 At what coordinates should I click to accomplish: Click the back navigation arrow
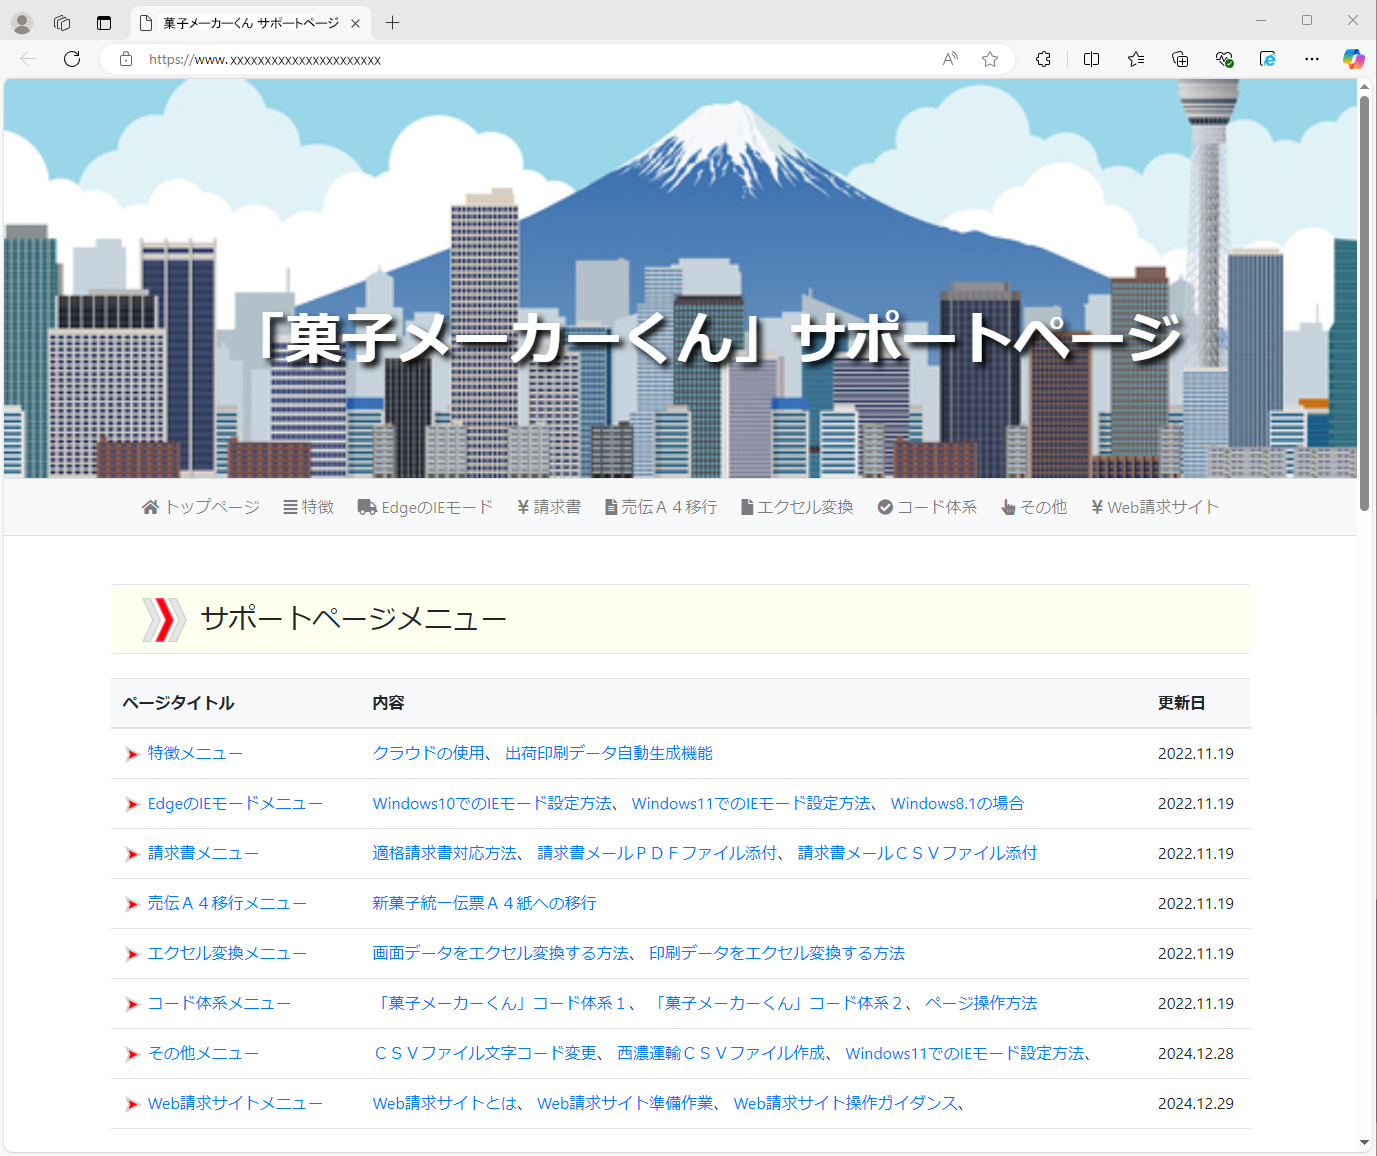(28, 59)
